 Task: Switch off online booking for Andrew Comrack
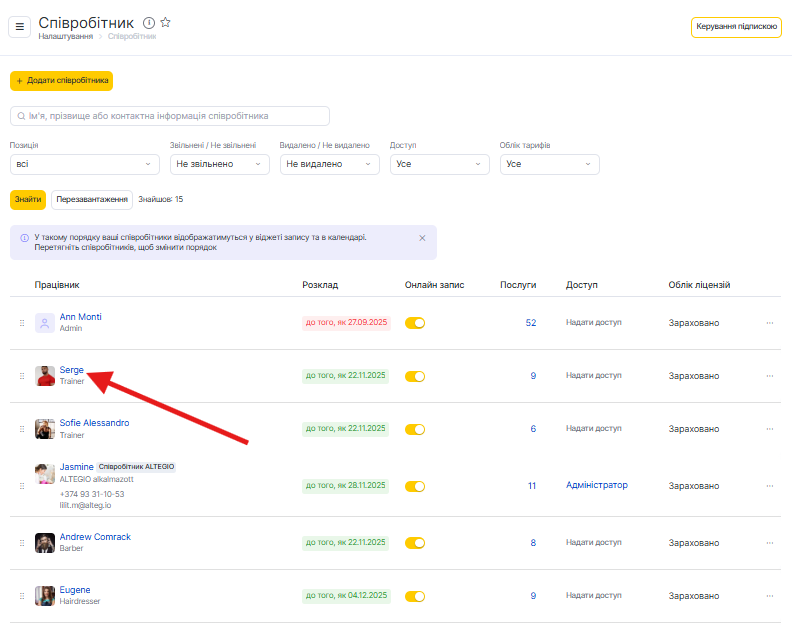coord(415,543)
